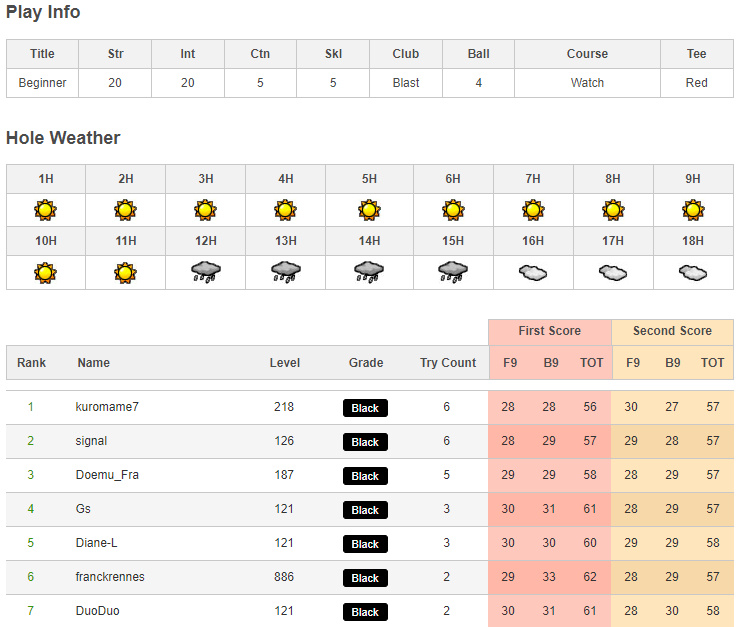Click the sun icon under 9H
The height and width of the screenshot is (627, 739).
tap(693, 210)
